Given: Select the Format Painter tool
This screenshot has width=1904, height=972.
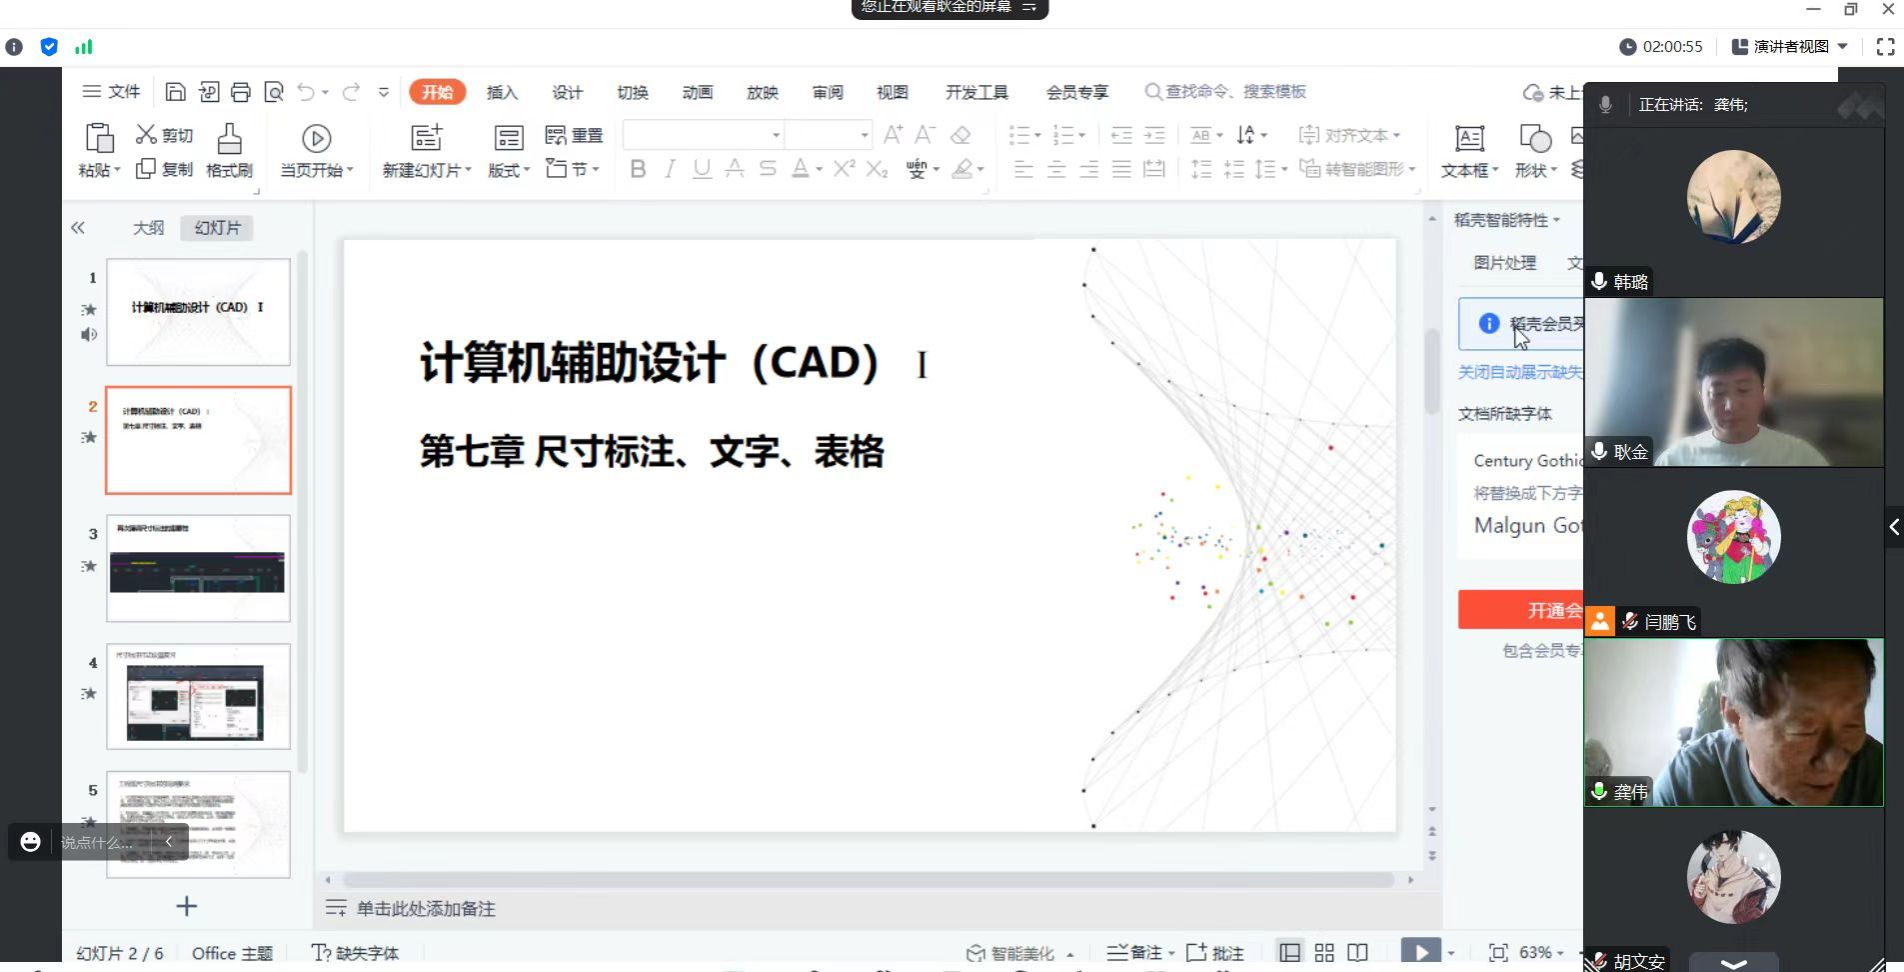Looking at the screenshot, I should [229, 139].
